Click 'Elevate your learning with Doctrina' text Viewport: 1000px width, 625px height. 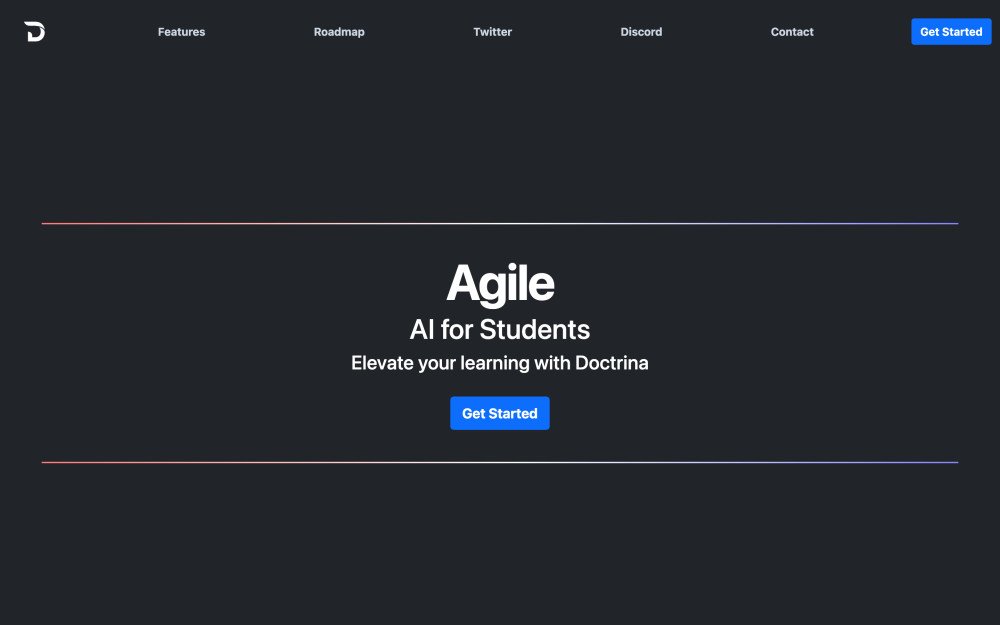pos(500,363)
